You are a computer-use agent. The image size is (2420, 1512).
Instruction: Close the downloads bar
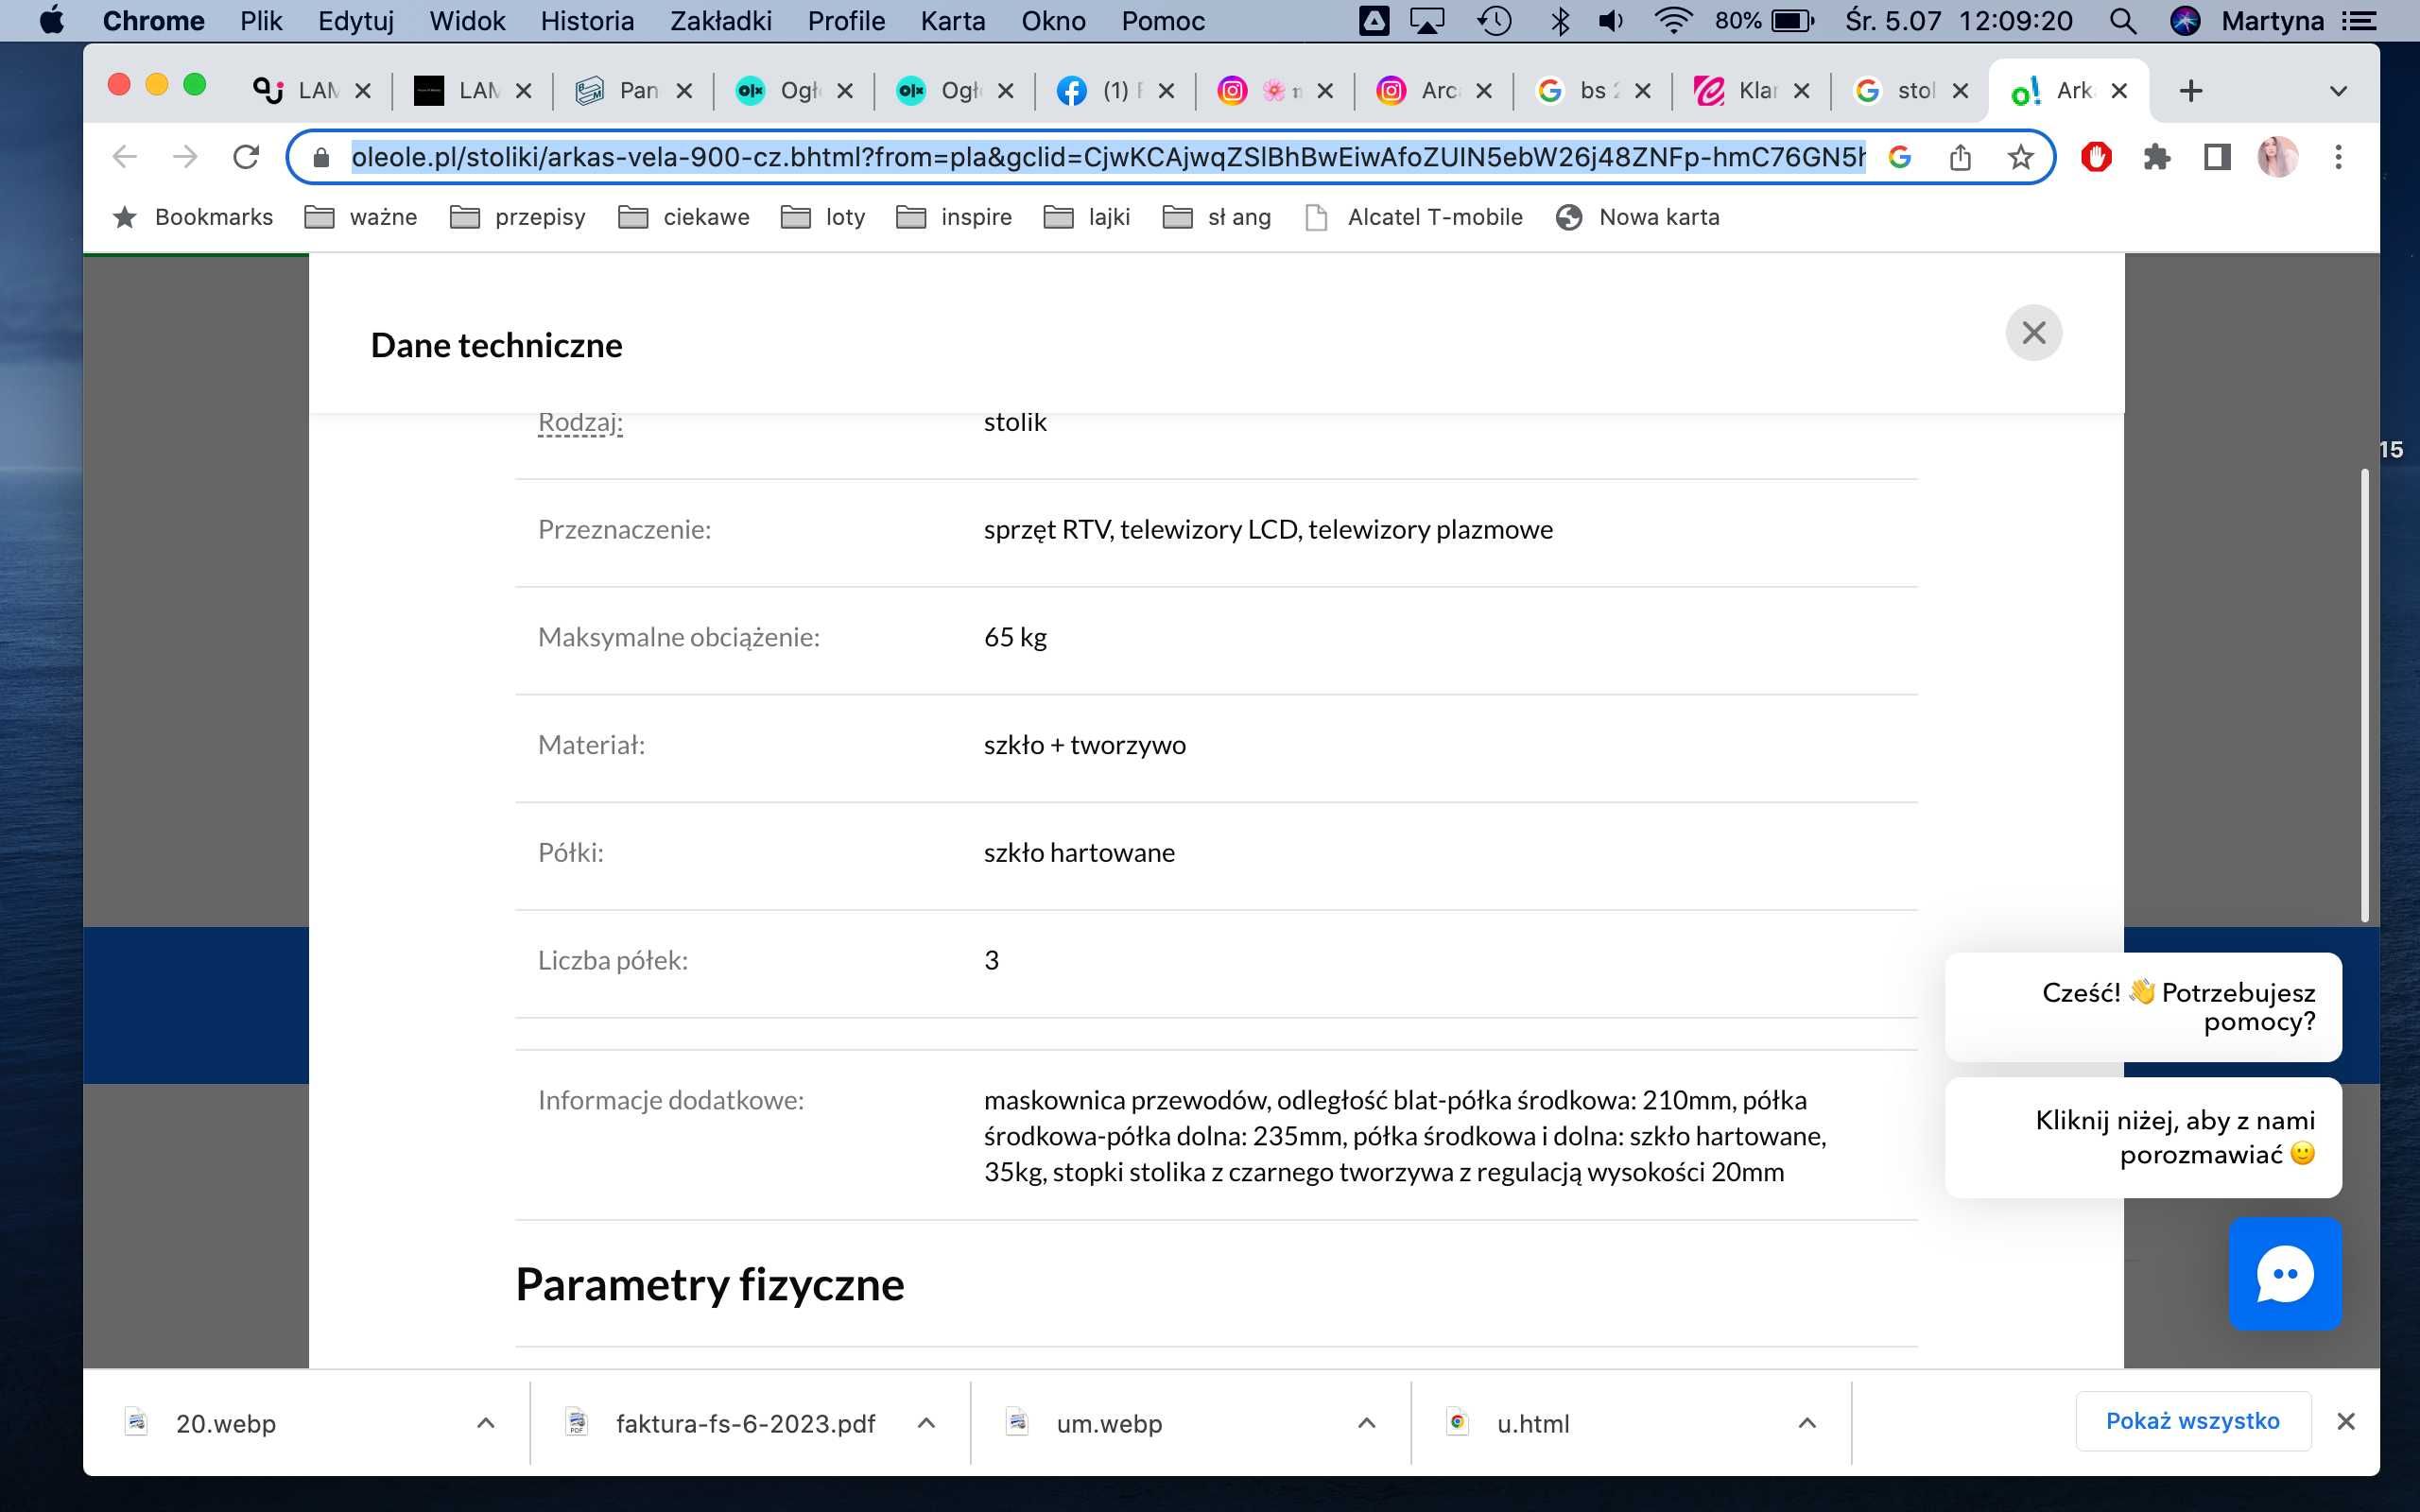coord(2346,1421)
